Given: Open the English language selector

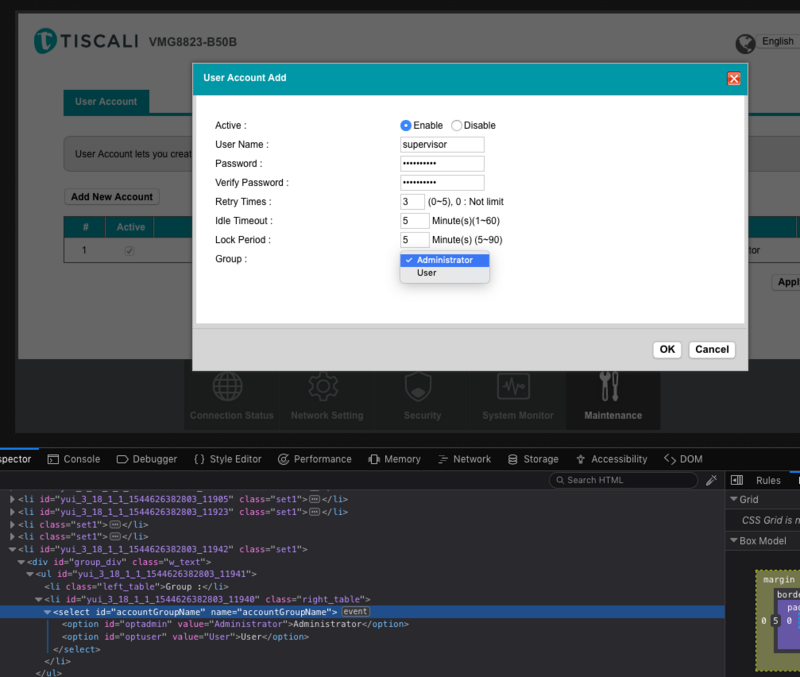Looking at the screenshot, I should (x=778, y=41).
